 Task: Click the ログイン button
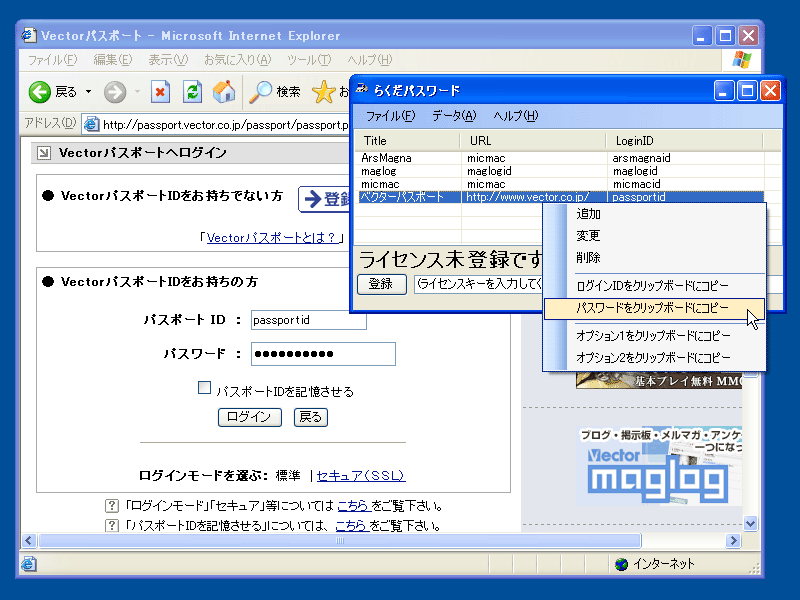pyautogui.click(x=249, y=417)
